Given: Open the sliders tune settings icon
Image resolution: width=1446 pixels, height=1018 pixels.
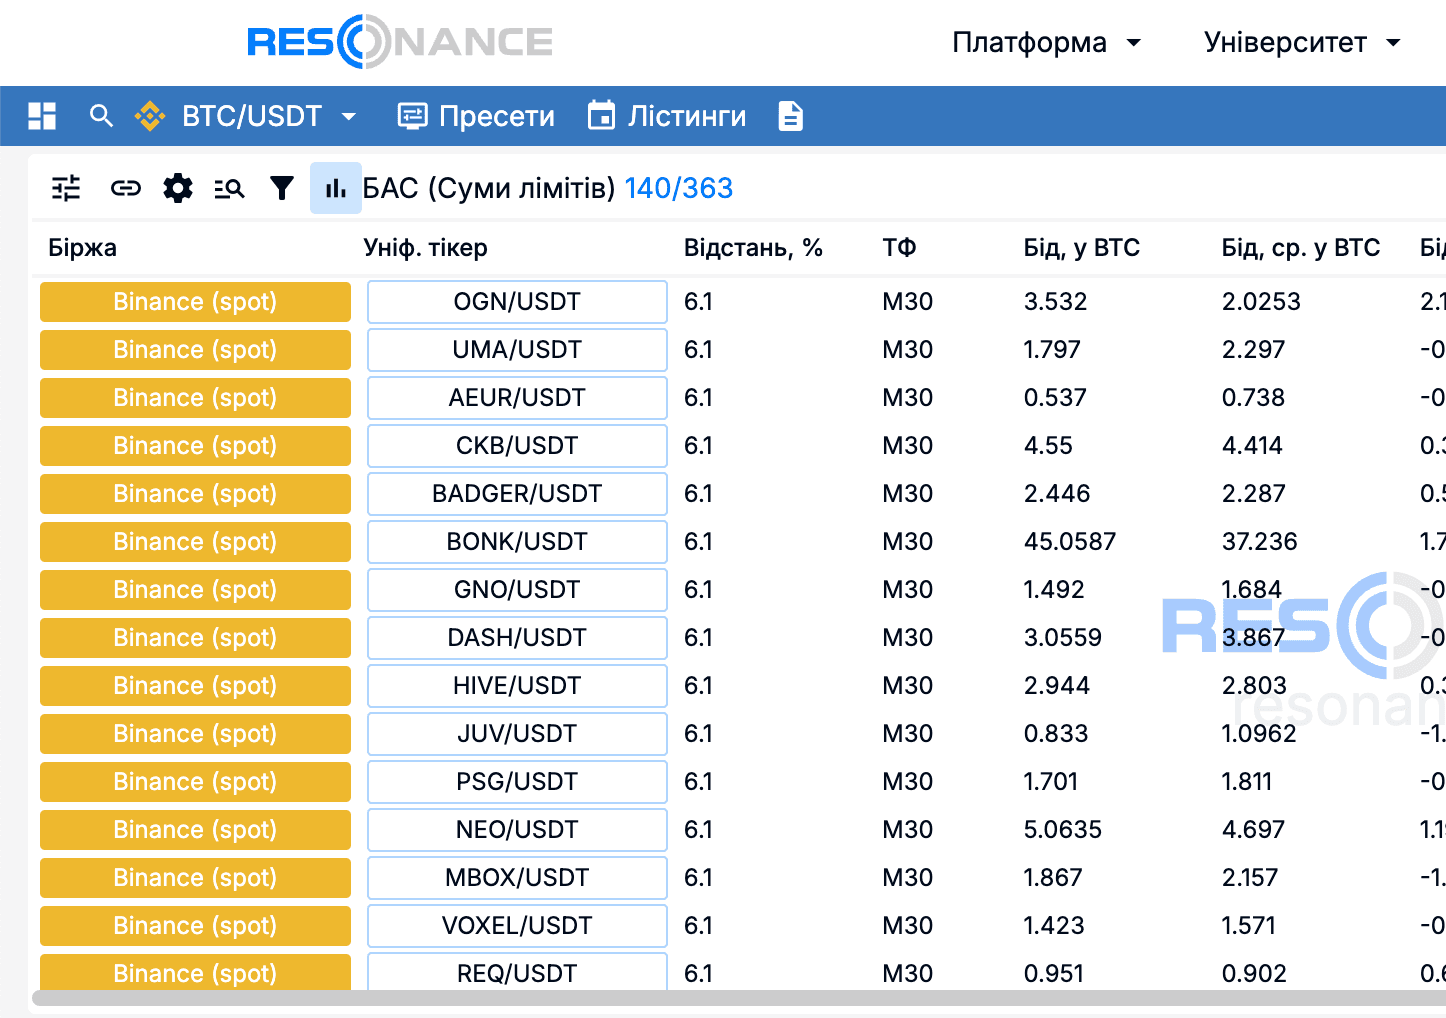Looking at the screenshot, I should pyautogui.click(x=66, y=188).
